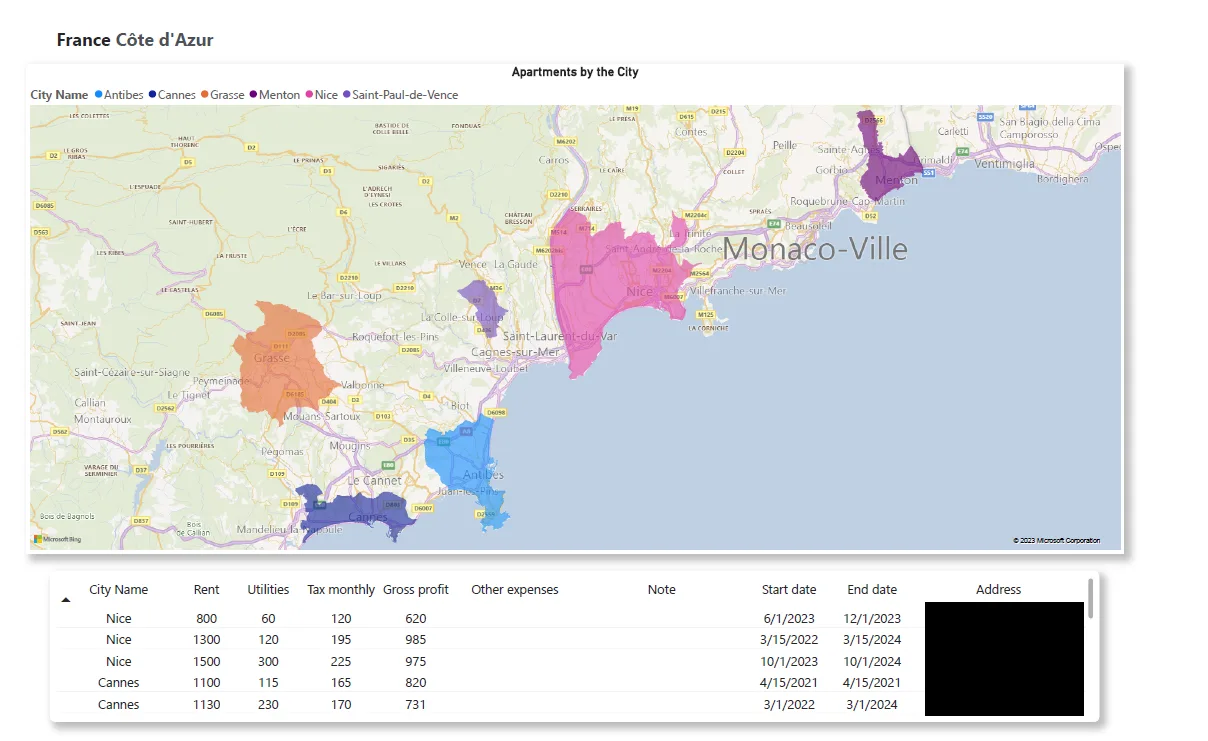Click the table's vertical scrollbar

tap(1091, 598)
